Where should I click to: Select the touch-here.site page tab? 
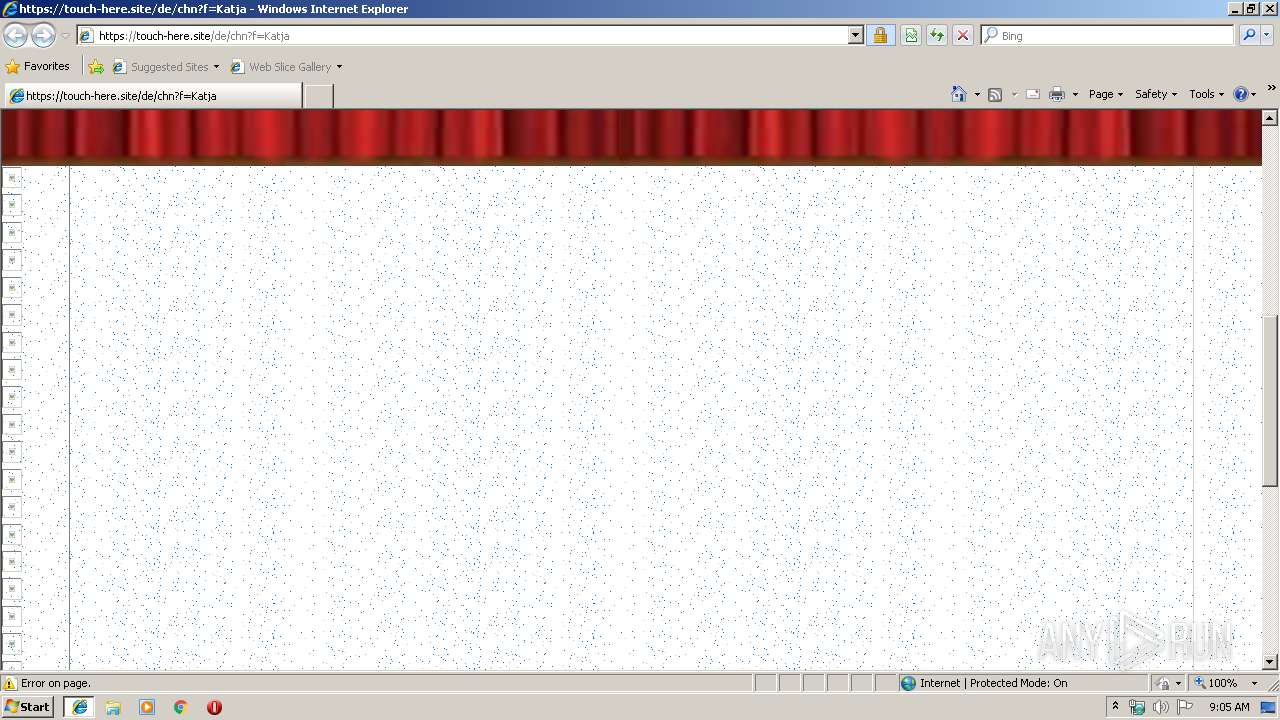pos(152,96)
